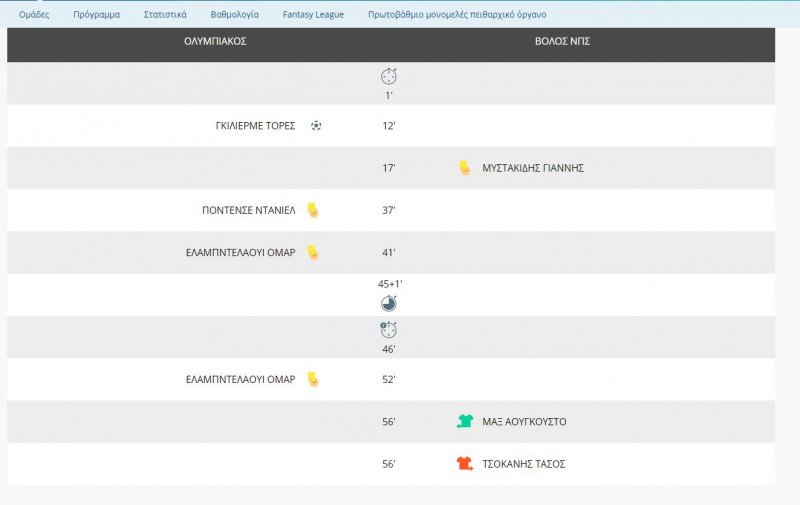Select player name ΜΥΣΤΑΚΙΔΗΣ ΓΙΑΝΝΗΣ
Image resolution: width=800 pixels, height=505 pixels.
[x=533, y=168]
